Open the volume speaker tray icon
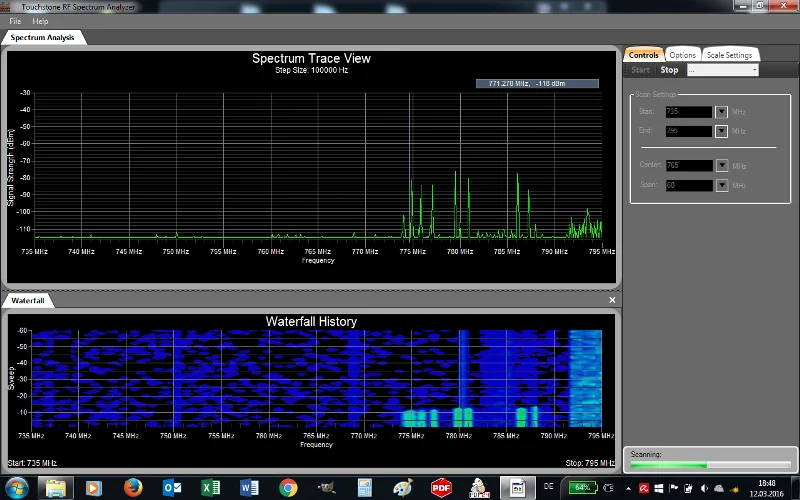This screenshot has height=500, width=800. [705, 488]
